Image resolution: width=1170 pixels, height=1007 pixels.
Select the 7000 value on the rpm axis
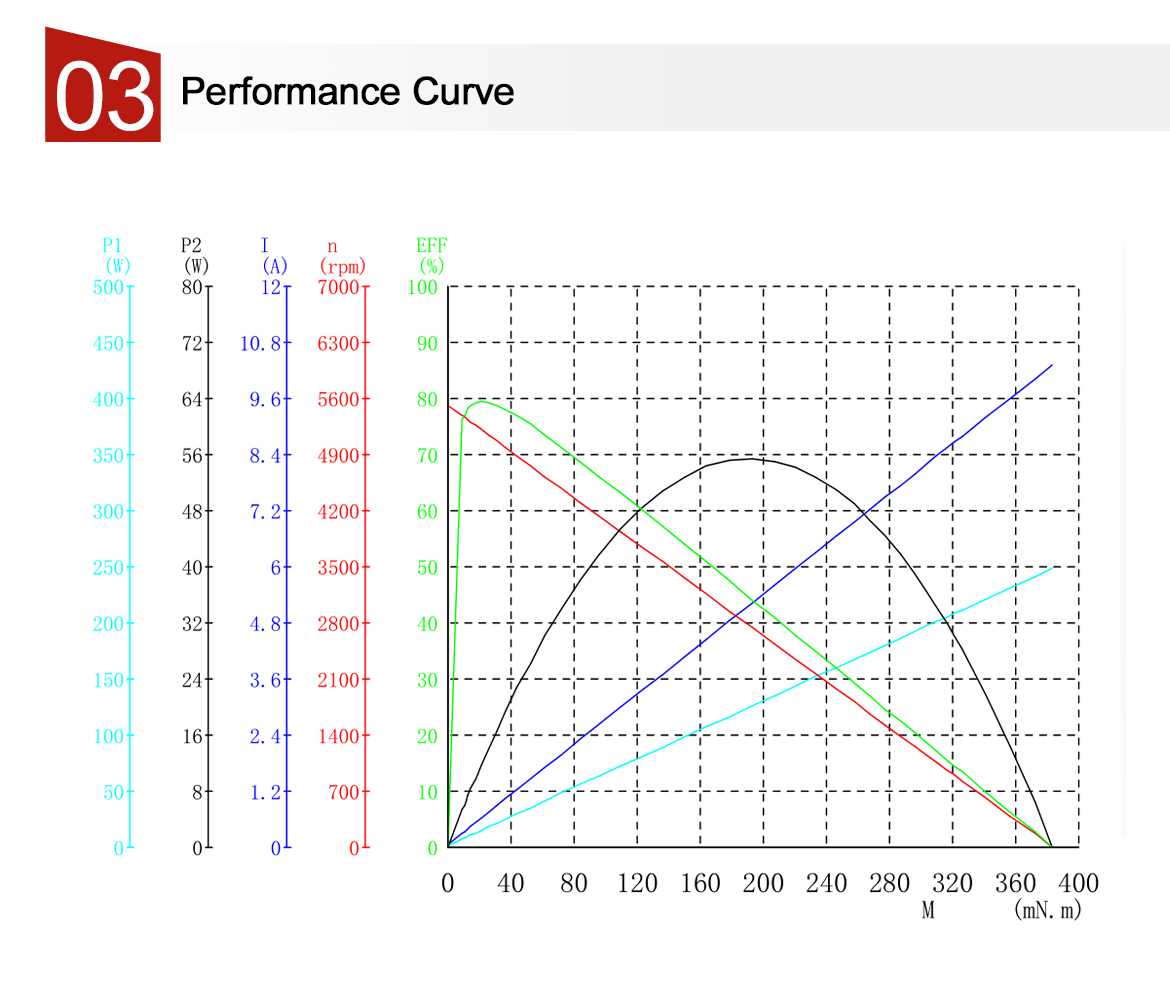tap(337, 288)
